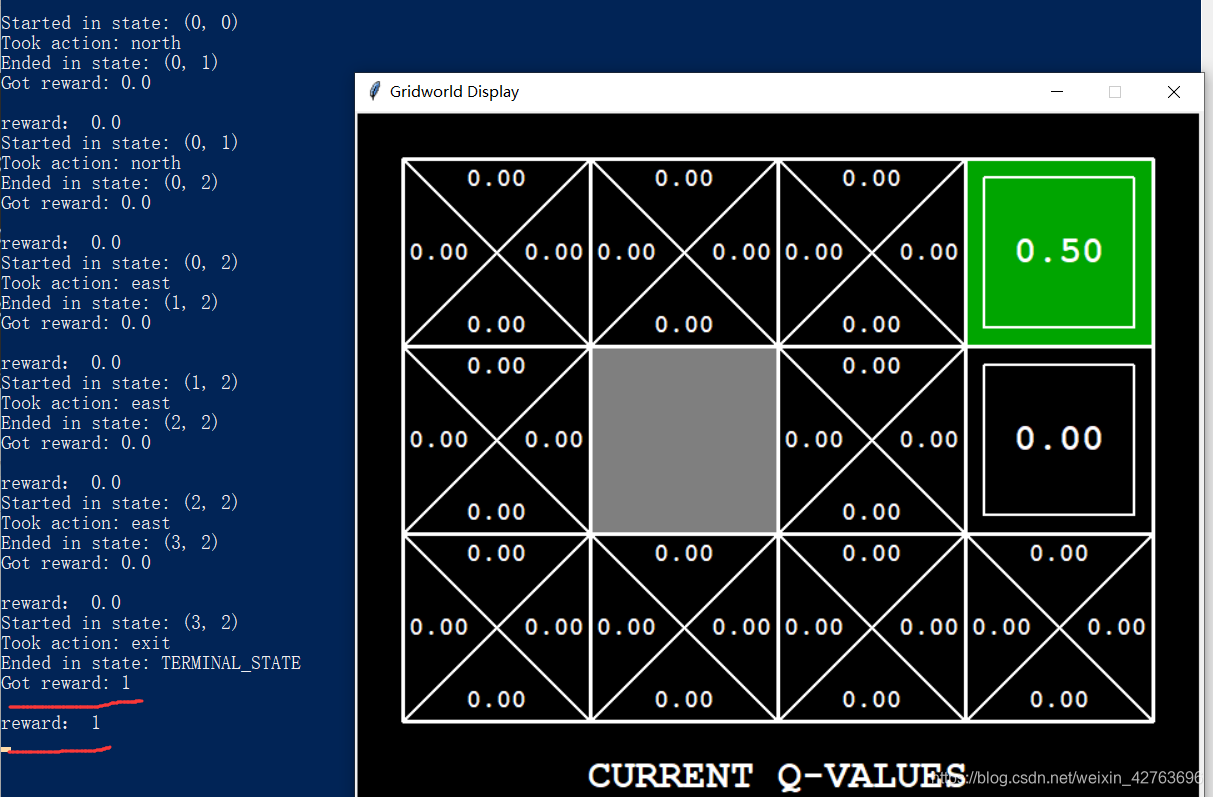This screenshot has width=1213, height=797.
Task: Click the Tk feather icon in Gridworld Display title bar
Action: (375, 91)
